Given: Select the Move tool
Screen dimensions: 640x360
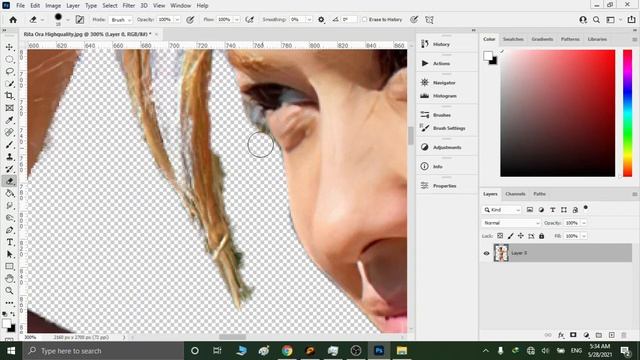Looking at the screenshot, I should tap(9, 47).
